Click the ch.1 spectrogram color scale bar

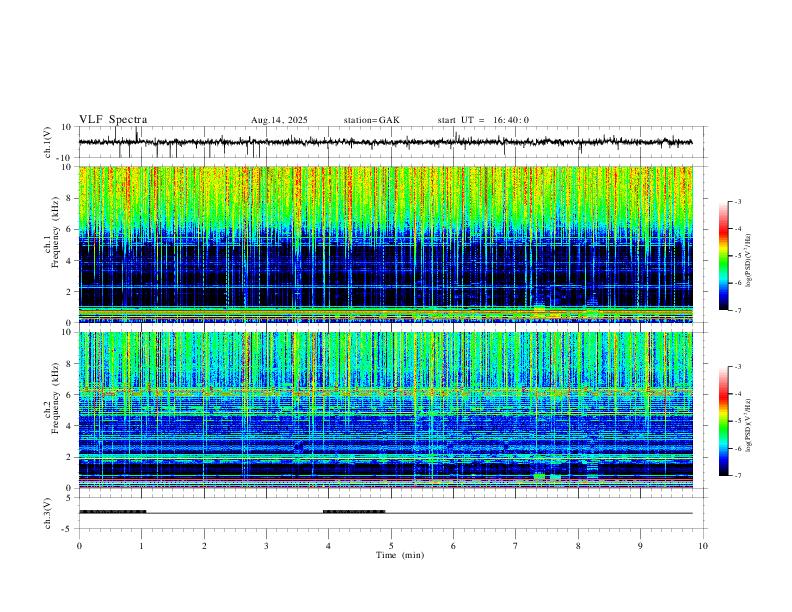tap(723, 256)
